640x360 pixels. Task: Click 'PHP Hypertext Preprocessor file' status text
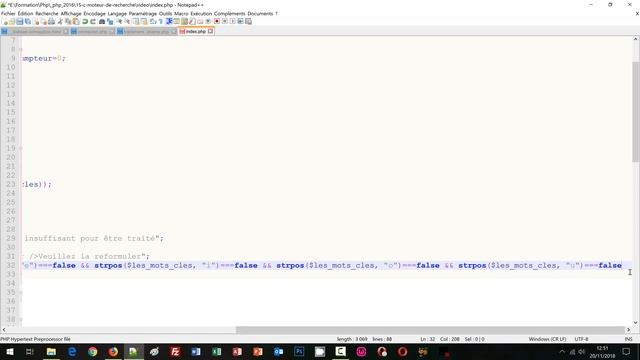point(36,339)
